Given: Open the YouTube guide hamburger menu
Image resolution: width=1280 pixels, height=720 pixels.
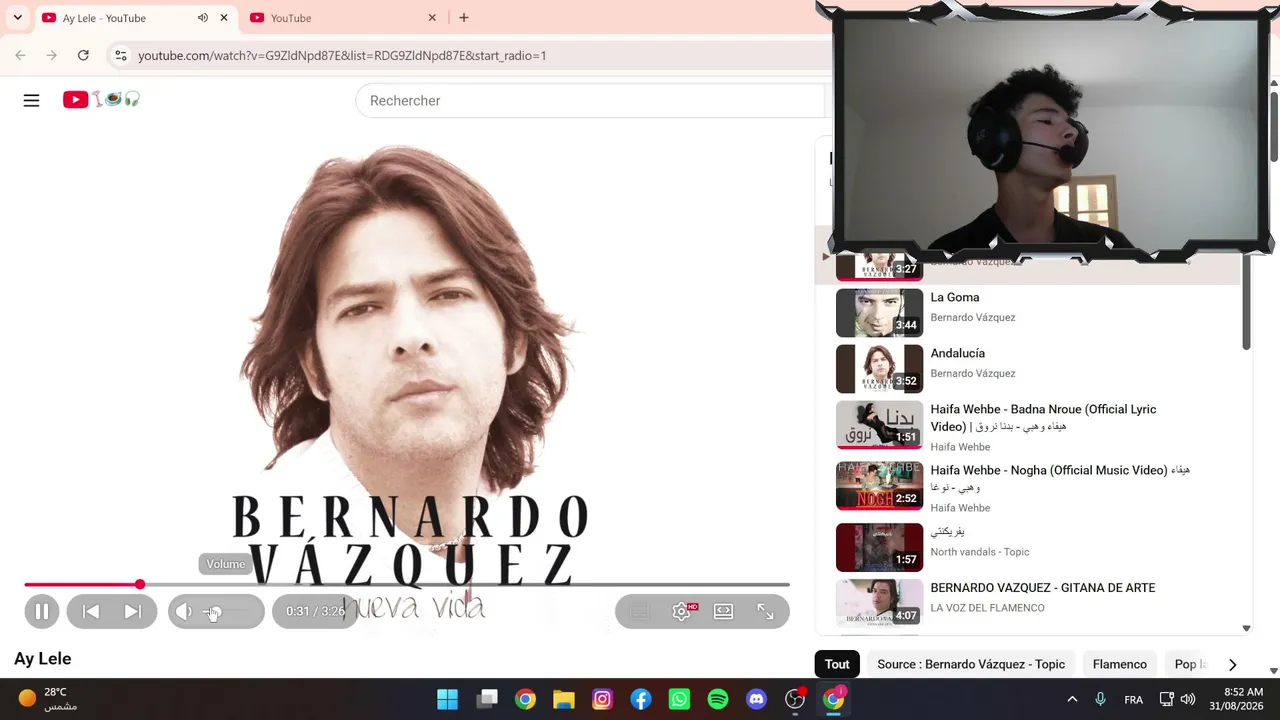Looking at the screenshot, I should pyautogui.click(x=31, y=100).
